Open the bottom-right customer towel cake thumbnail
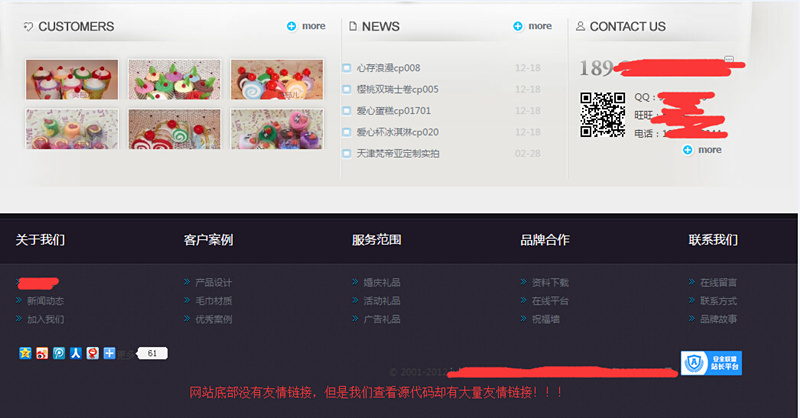The width and height of the screenshot is (800, 418). (277, 129)
